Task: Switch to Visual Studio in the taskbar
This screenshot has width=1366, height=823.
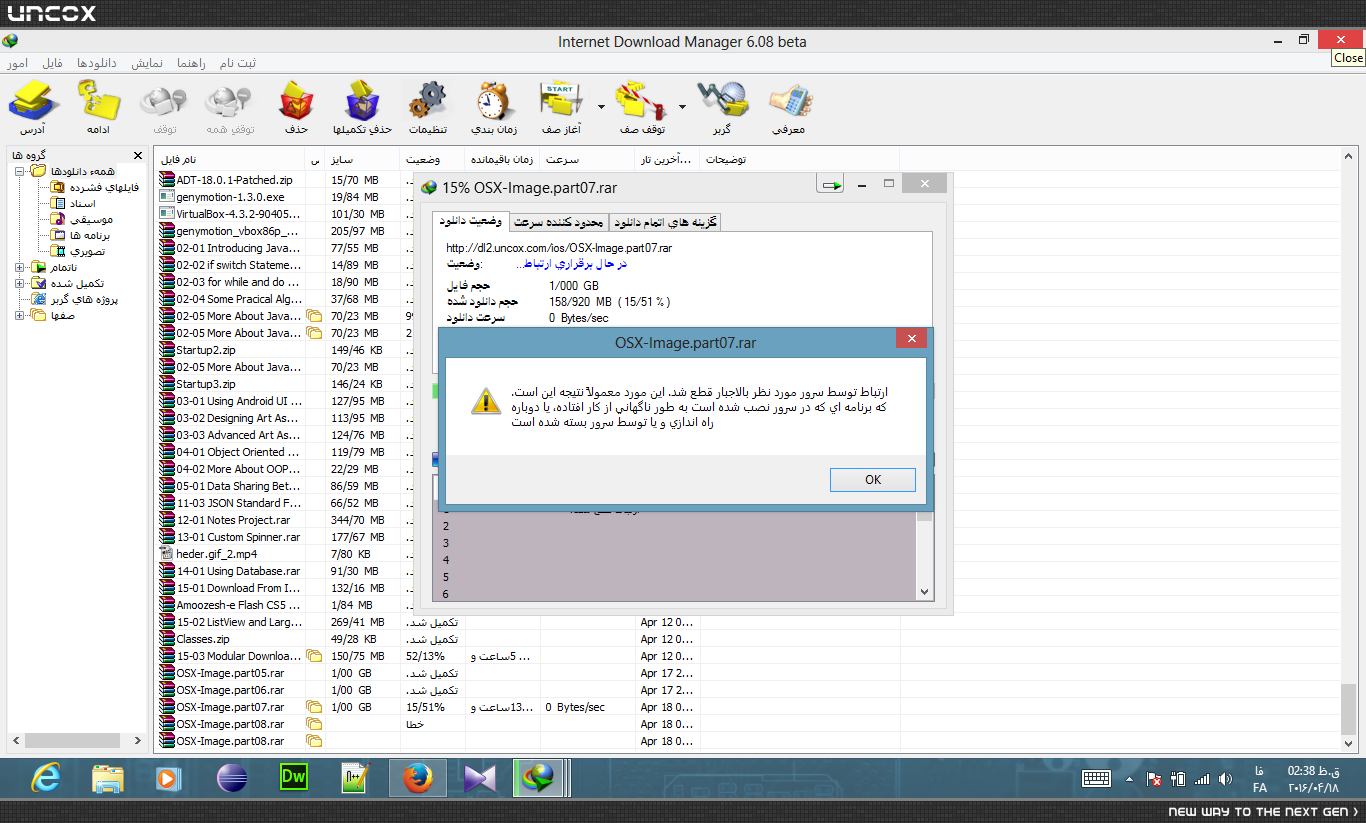Action: coord(479,777)
